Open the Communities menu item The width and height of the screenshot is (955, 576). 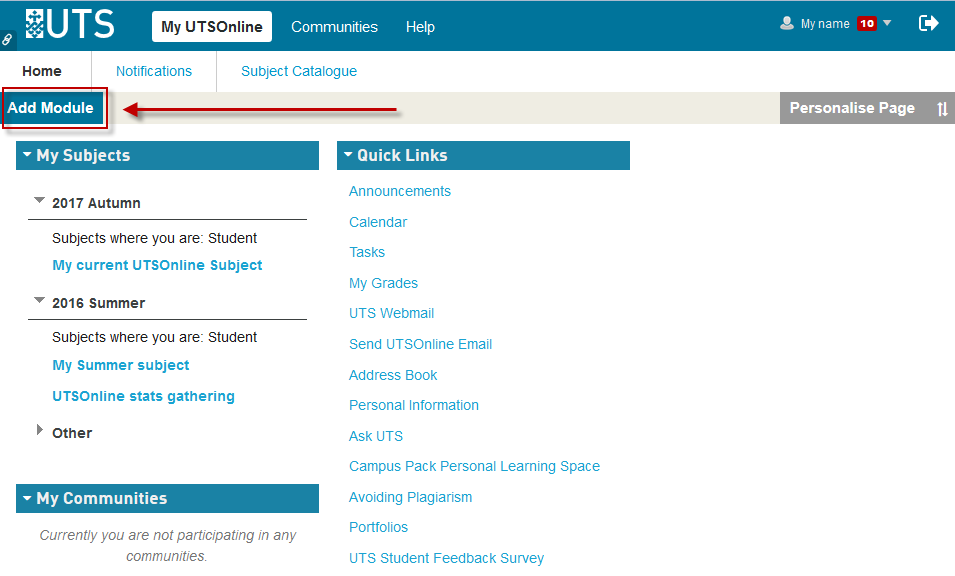pyautogui.click(x=334, y=27)
